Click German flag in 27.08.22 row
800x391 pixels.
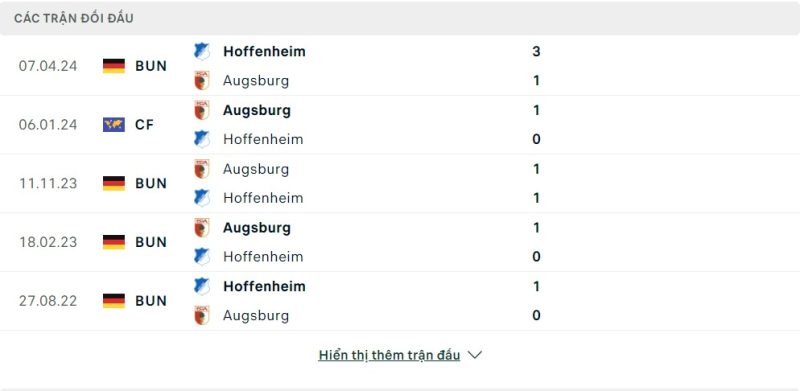tap(114, 301)
